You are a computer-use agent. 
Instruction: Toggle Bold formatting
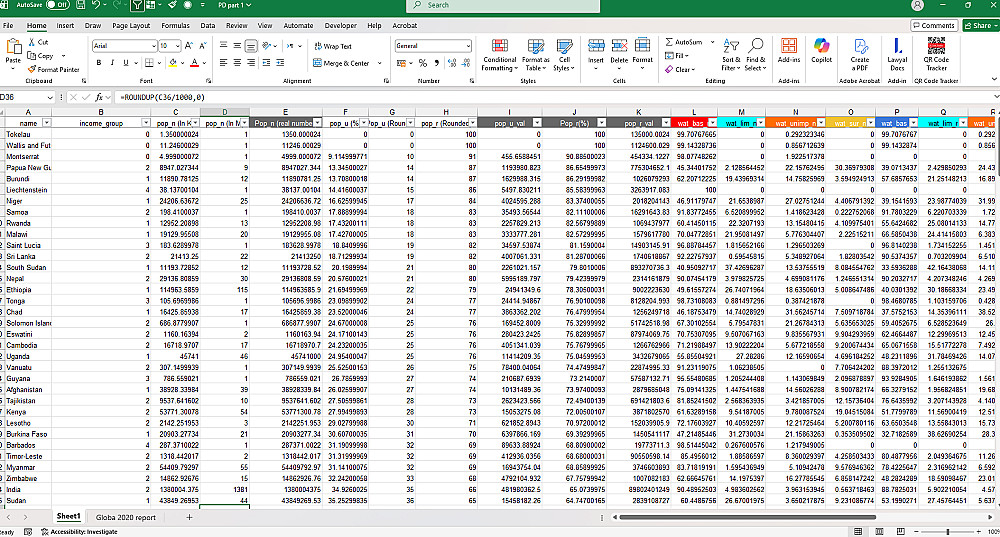point(98,63)
